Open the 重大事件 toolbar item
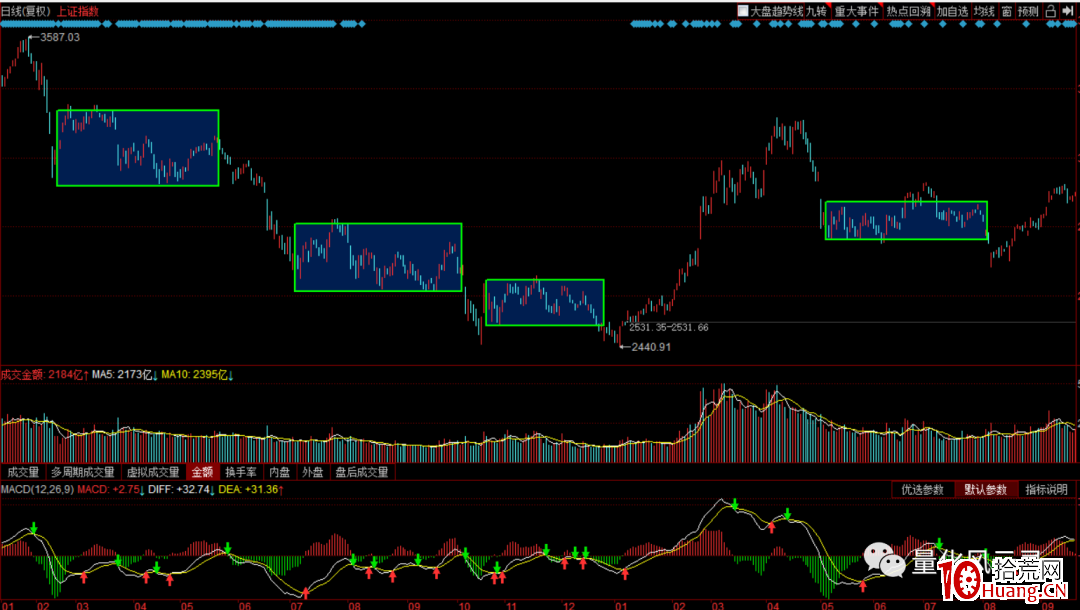Screen dimensions: 1080x610 click(x=857, y=11)
